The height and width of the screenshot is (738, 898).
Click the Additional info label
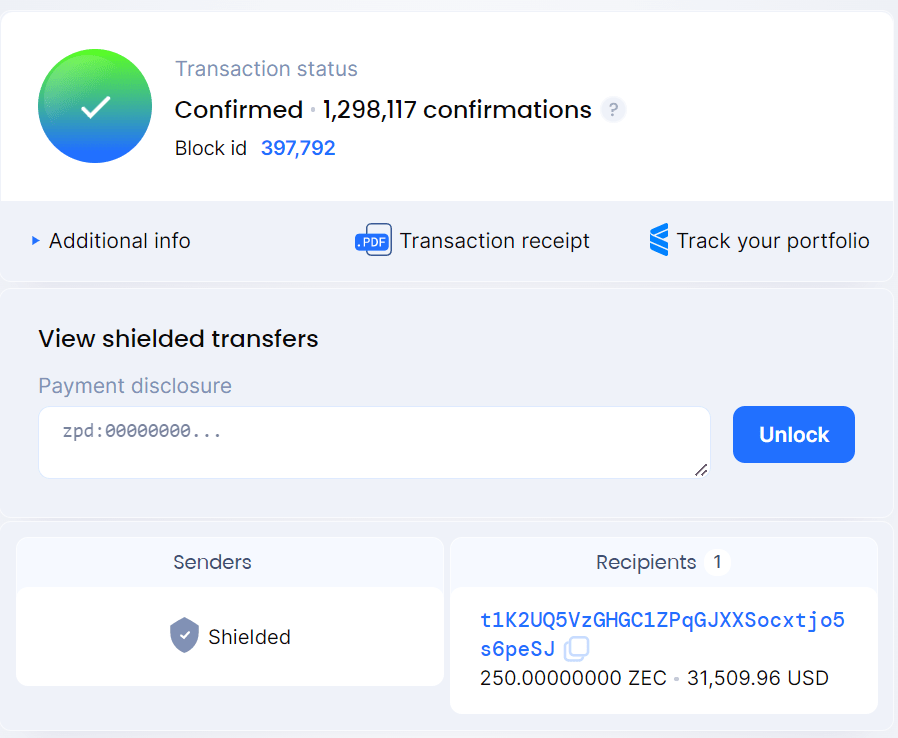tap(119, 241)
